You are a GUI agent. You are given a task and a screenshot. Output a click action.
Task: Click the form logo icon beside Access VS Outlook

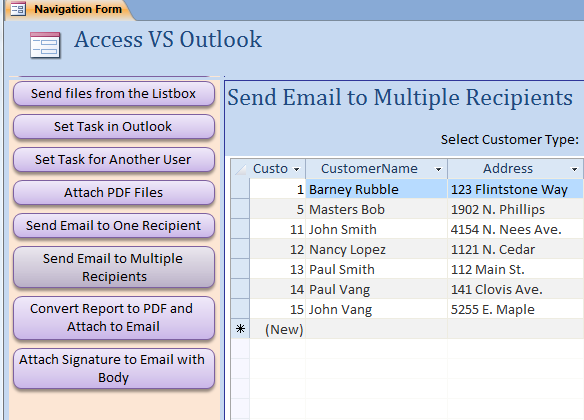[45, 45]
